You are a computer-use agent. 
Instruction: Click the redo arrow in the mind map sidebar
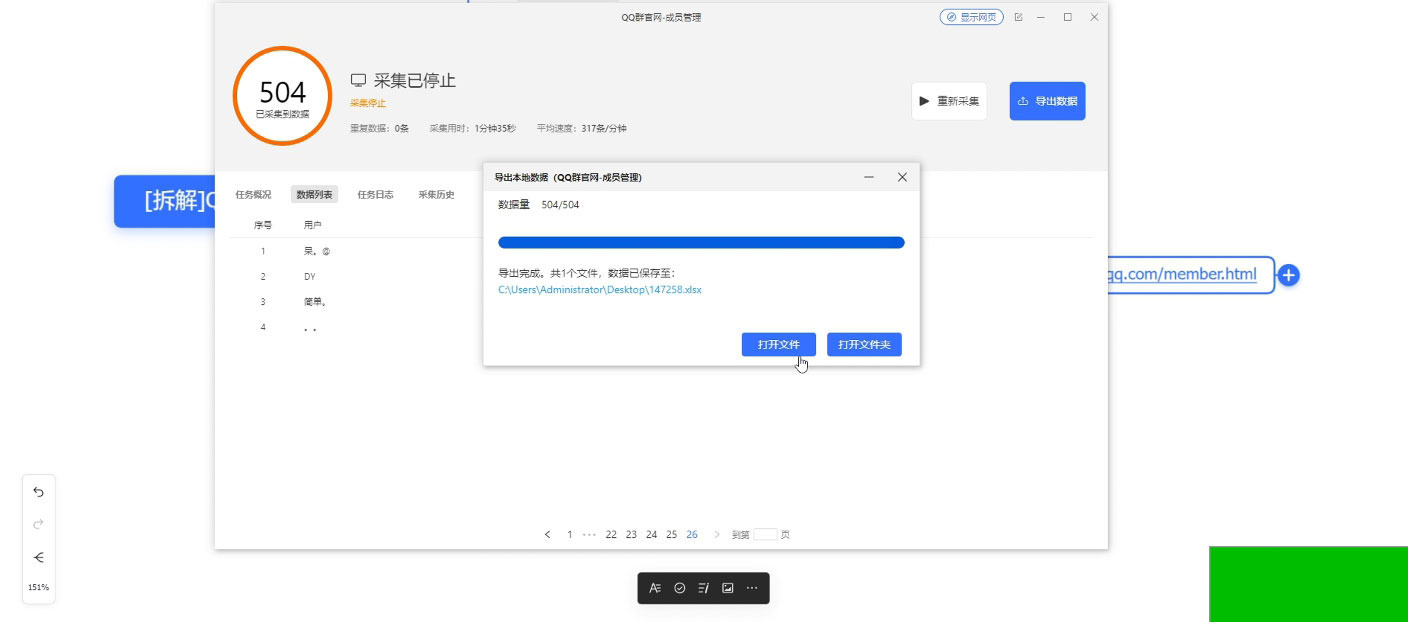(39, 524)
